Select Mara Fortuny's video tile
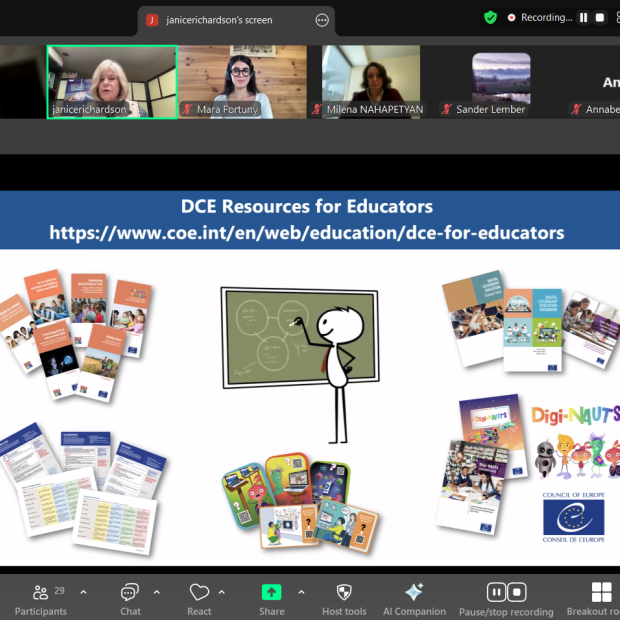 pos(242,81)
